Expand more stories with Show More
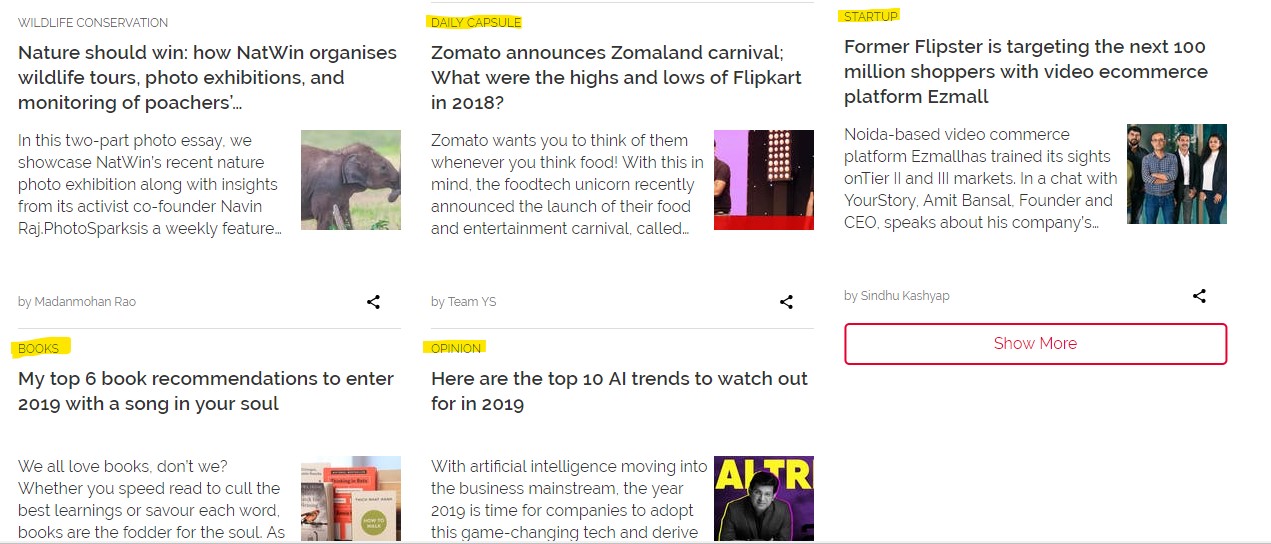Screen dimensions: 1271x544 (1035, 344)
